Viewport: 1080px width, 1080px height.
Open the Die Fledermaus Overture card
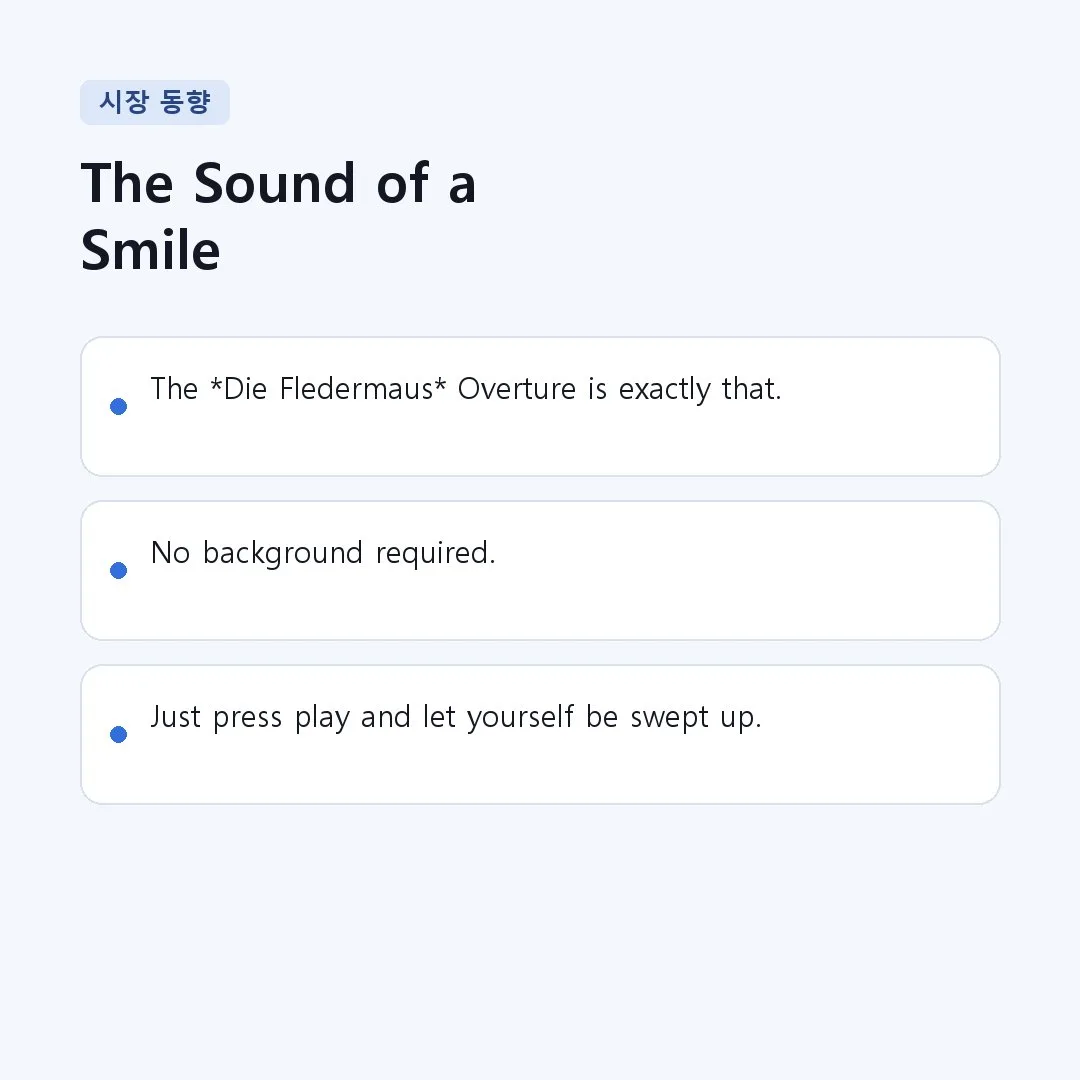pyautogui.click(x=540, y=406)
